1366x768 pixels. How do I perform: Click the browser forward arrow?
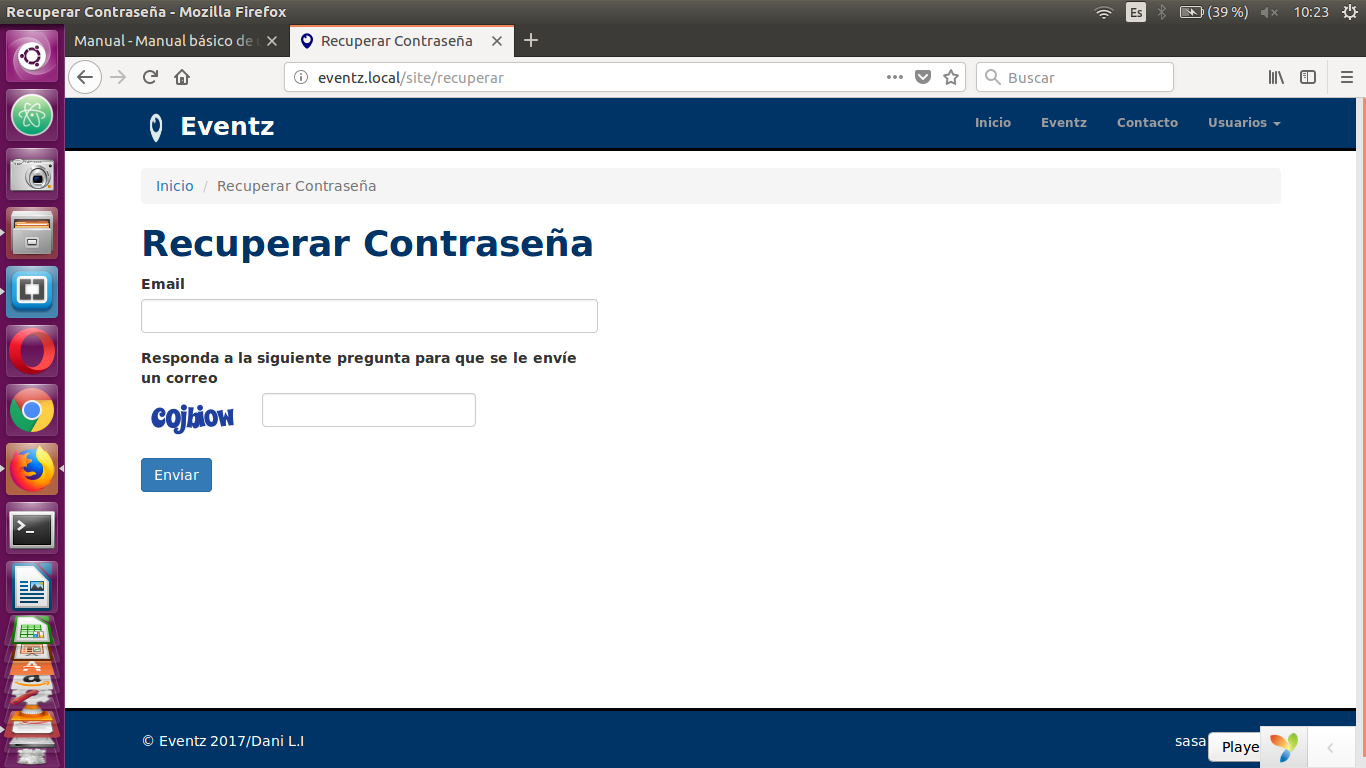118,77
